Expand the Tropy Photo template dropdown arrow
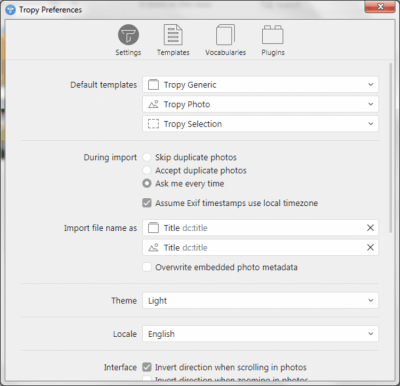400x386 pixels. point(371,104)
